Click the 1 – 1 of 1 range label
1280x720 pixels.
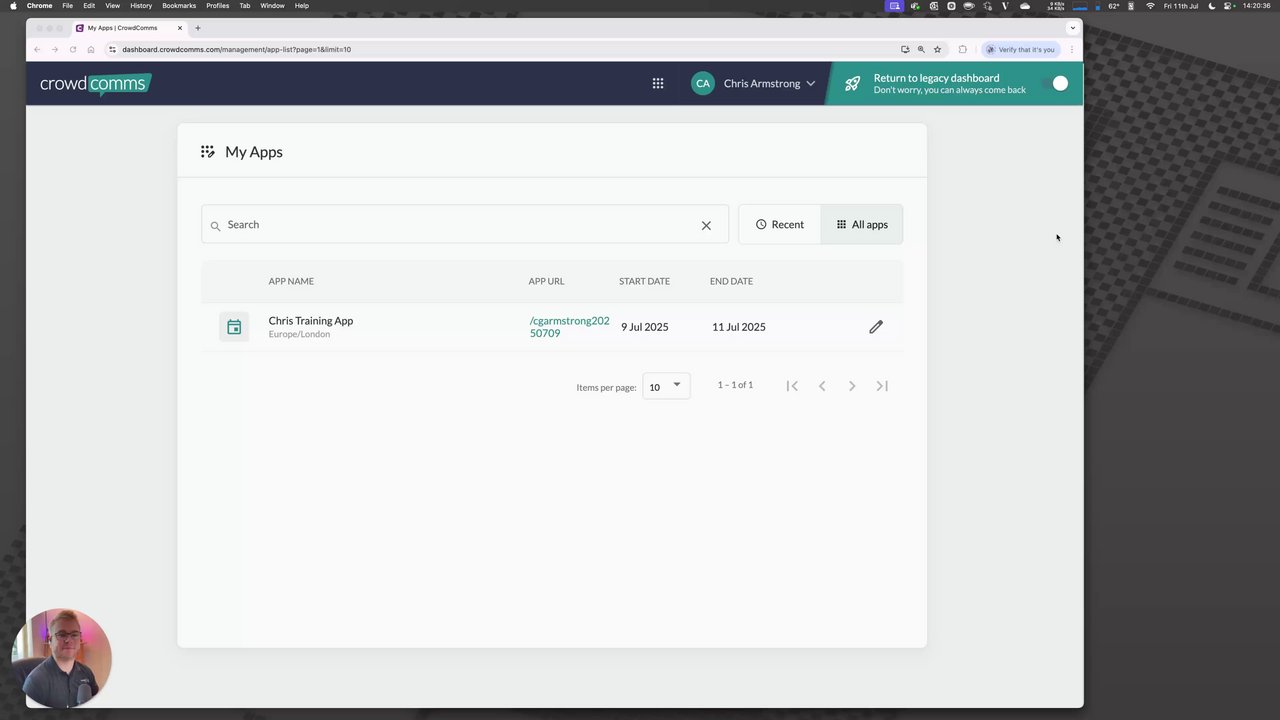[x=735, y=385]
